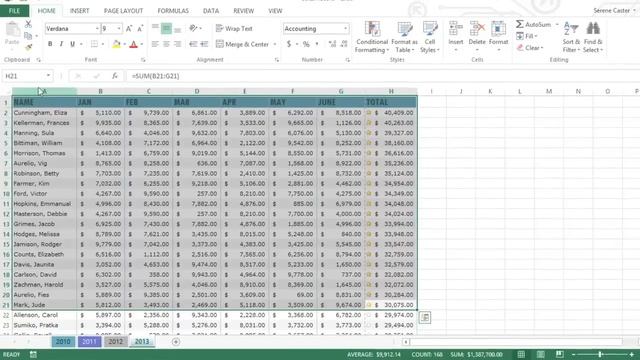
Task: Switch to Page Break Preview icon
Action: point(560,354)
